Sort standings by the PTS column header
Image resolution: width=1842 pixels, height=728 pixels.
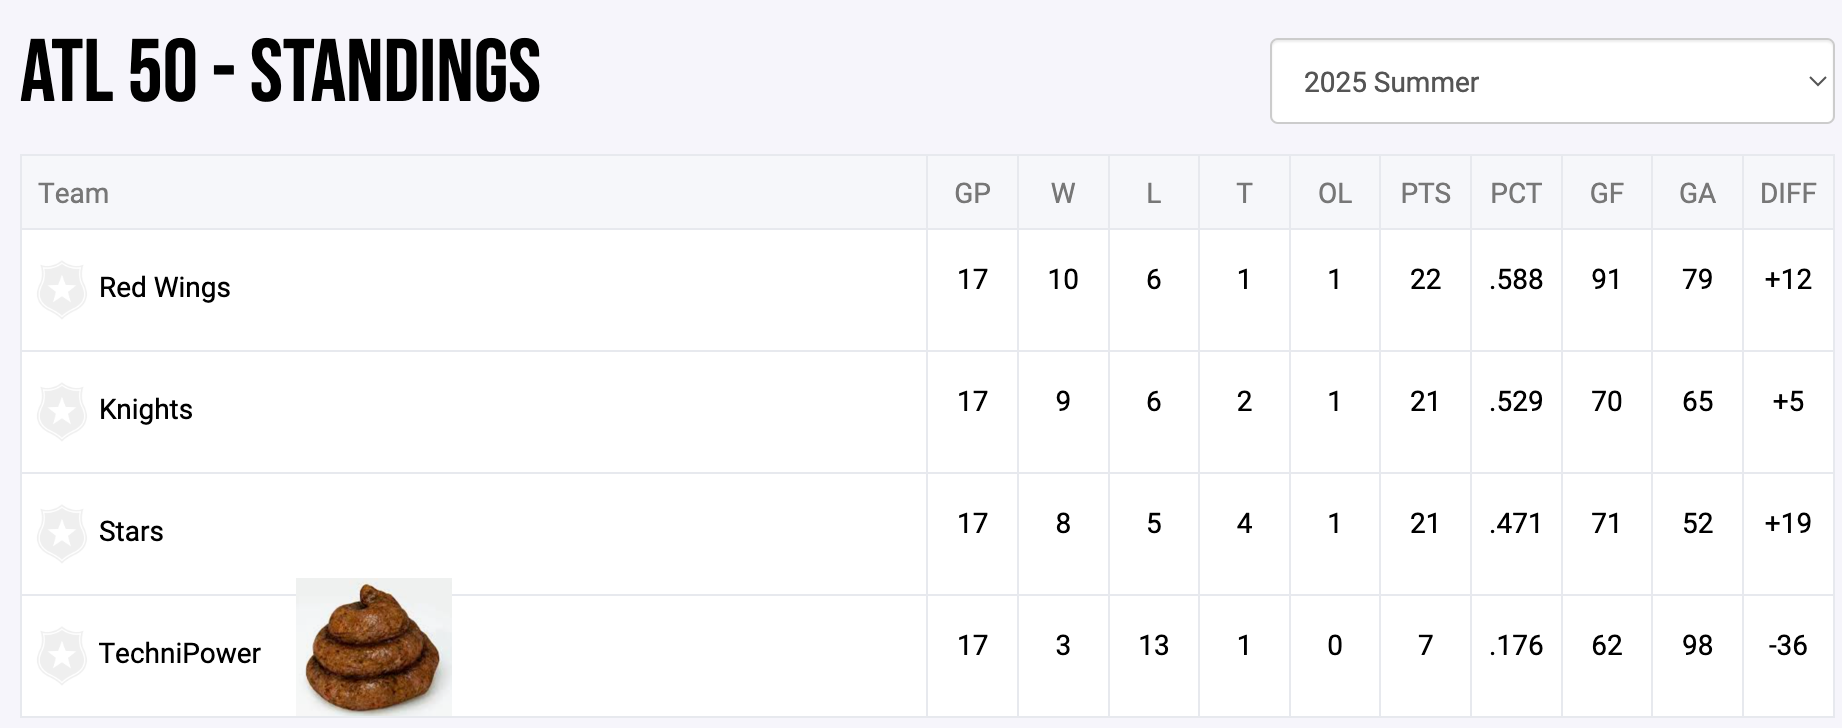coord(1425,193)
